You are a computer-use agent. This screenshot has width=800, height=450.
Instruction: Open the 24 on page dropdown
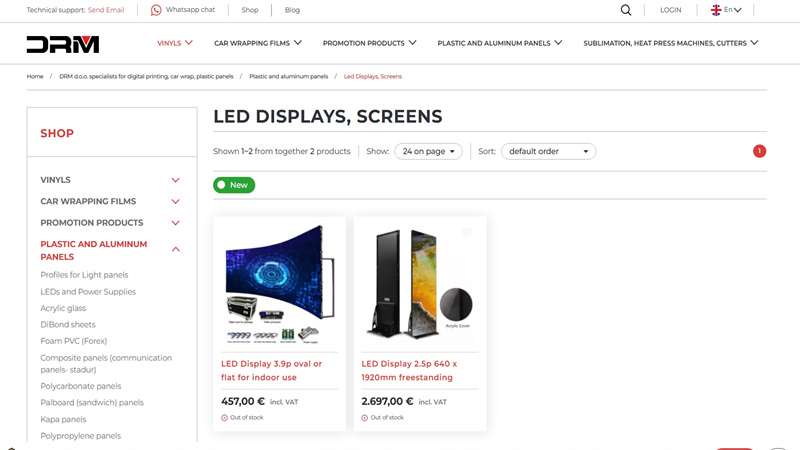coord(428,151)
